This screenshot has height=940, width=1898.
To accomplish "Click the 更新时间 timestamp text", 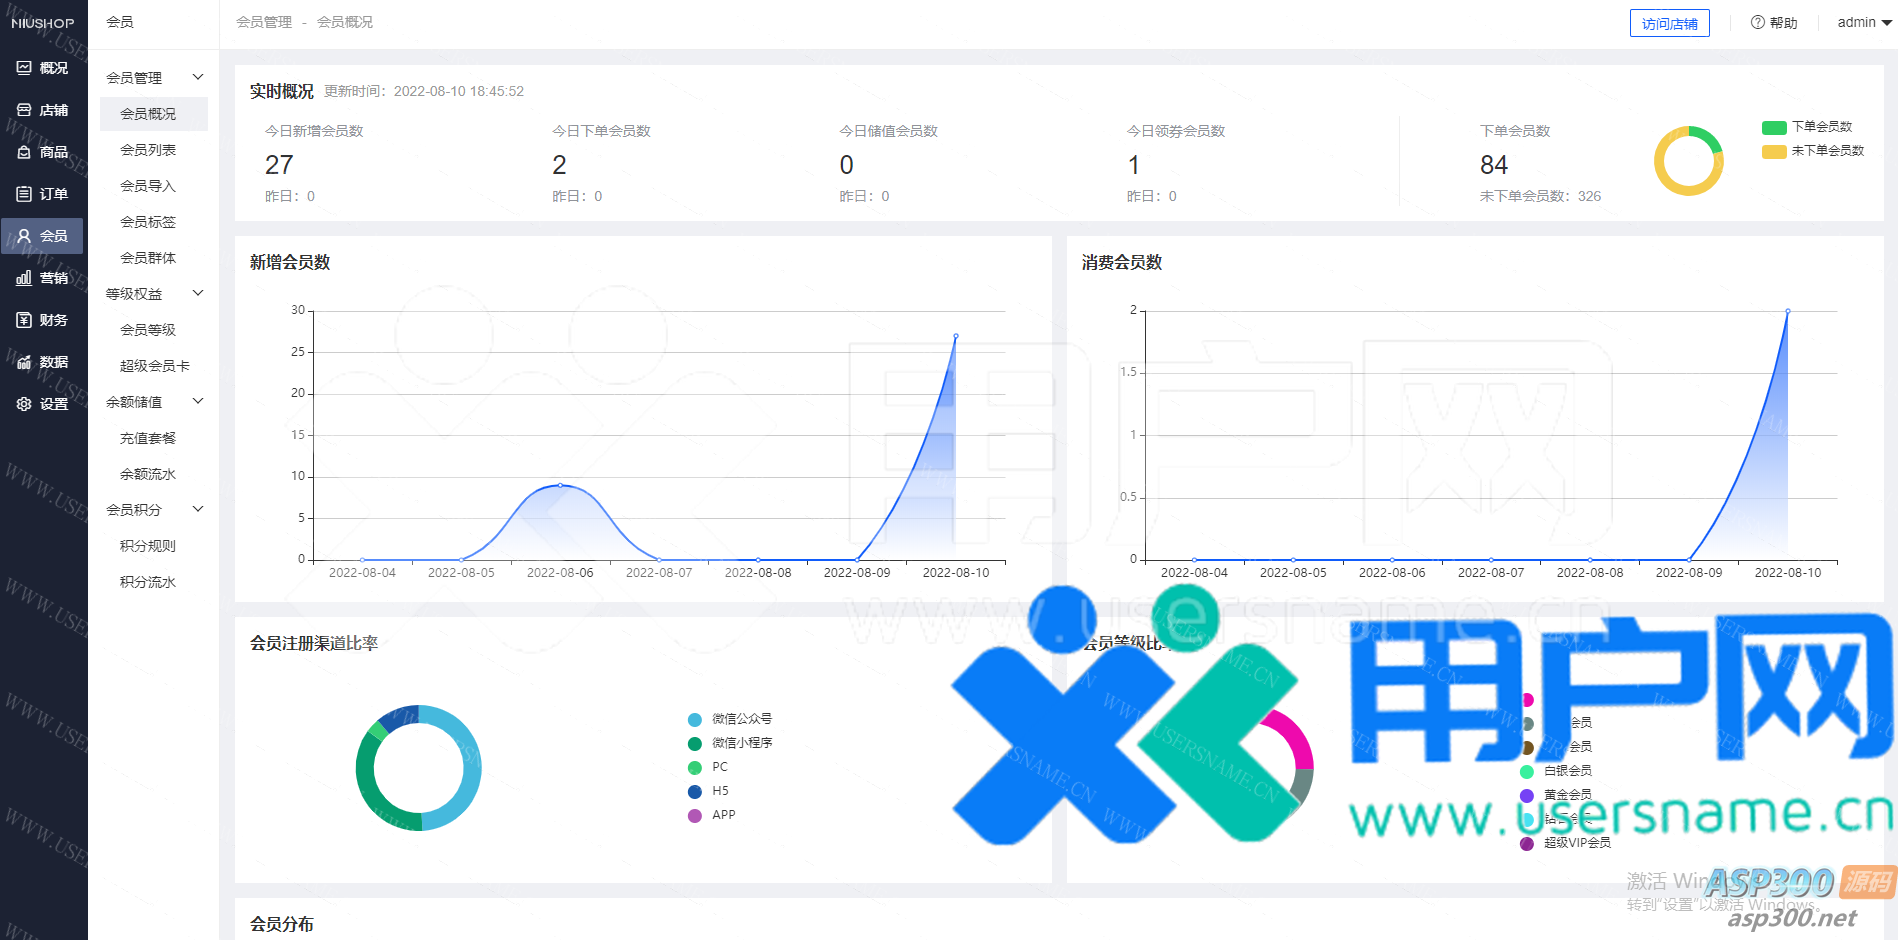I will (424, 91).
